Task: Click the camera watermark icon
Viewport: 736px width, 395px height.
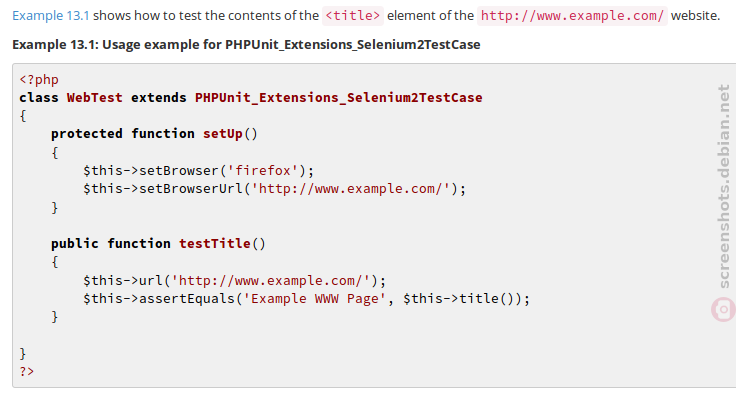Action: (723, 310)
